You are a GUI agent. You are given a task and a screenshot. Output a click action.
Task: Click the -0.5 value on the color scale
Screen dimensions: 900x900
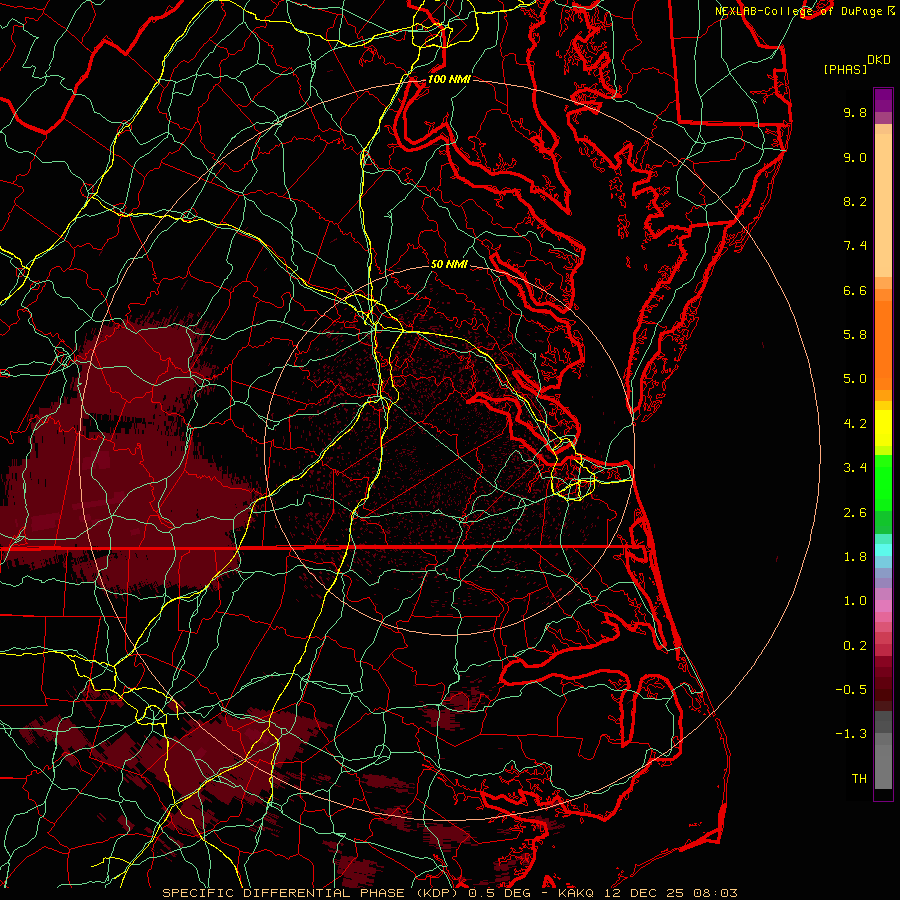click(x=851, y=690)
